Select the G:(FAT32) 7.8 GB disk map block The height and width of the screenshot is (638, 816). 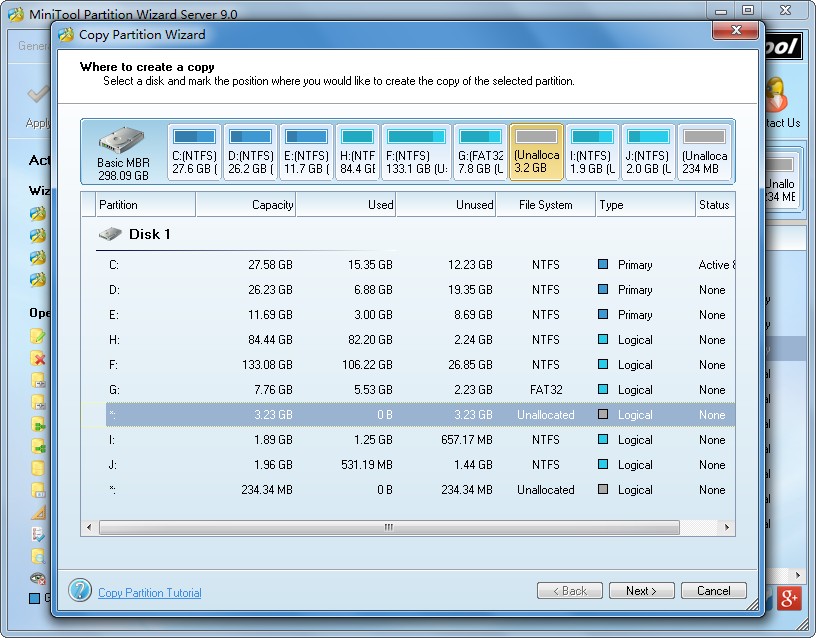click(x=480, y=152)
